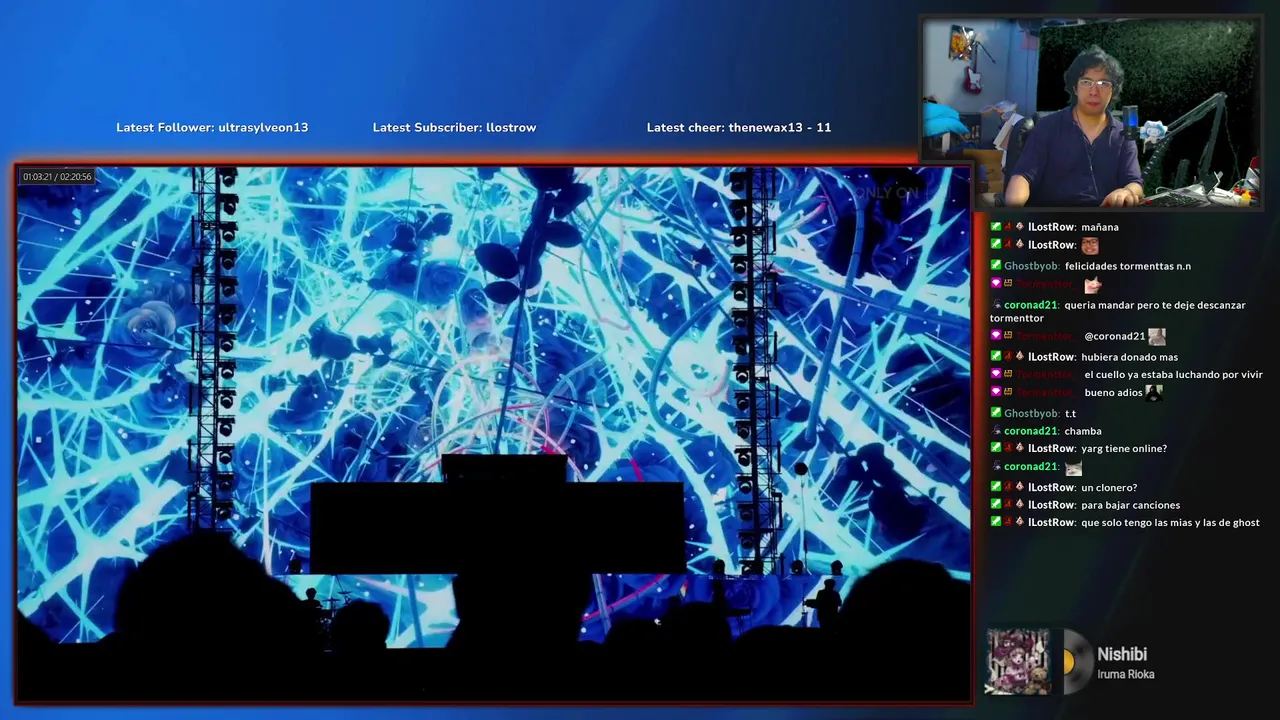Click the ILostRow username on "un clonero?" row

pos(1052,488)
